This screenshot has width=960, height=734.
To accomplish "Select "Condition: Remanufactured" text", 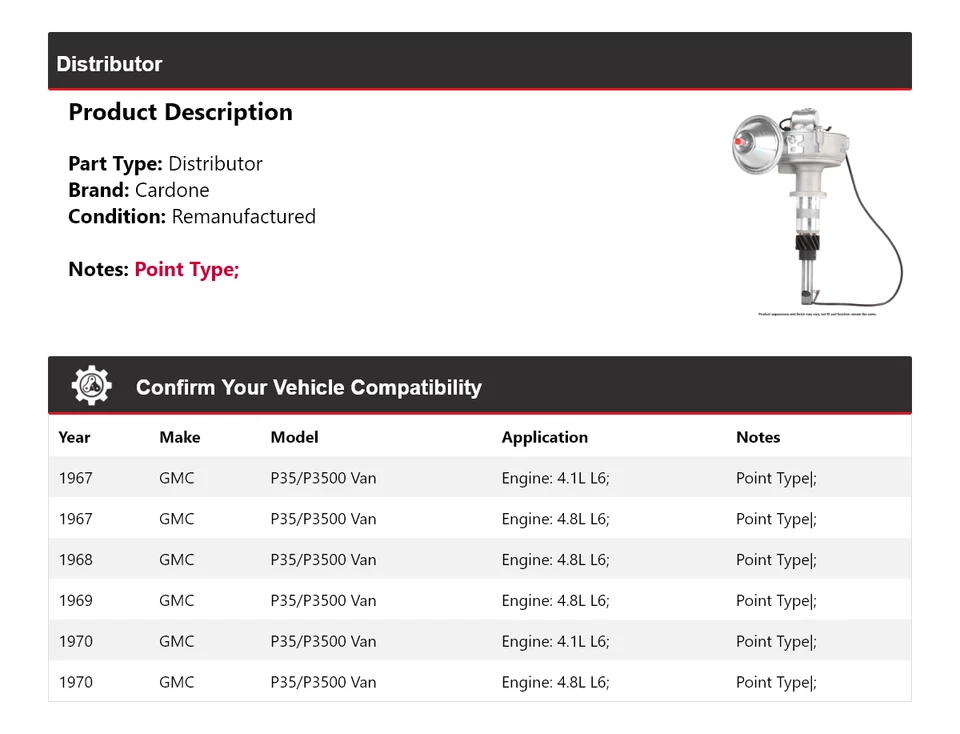I will 192,216.
